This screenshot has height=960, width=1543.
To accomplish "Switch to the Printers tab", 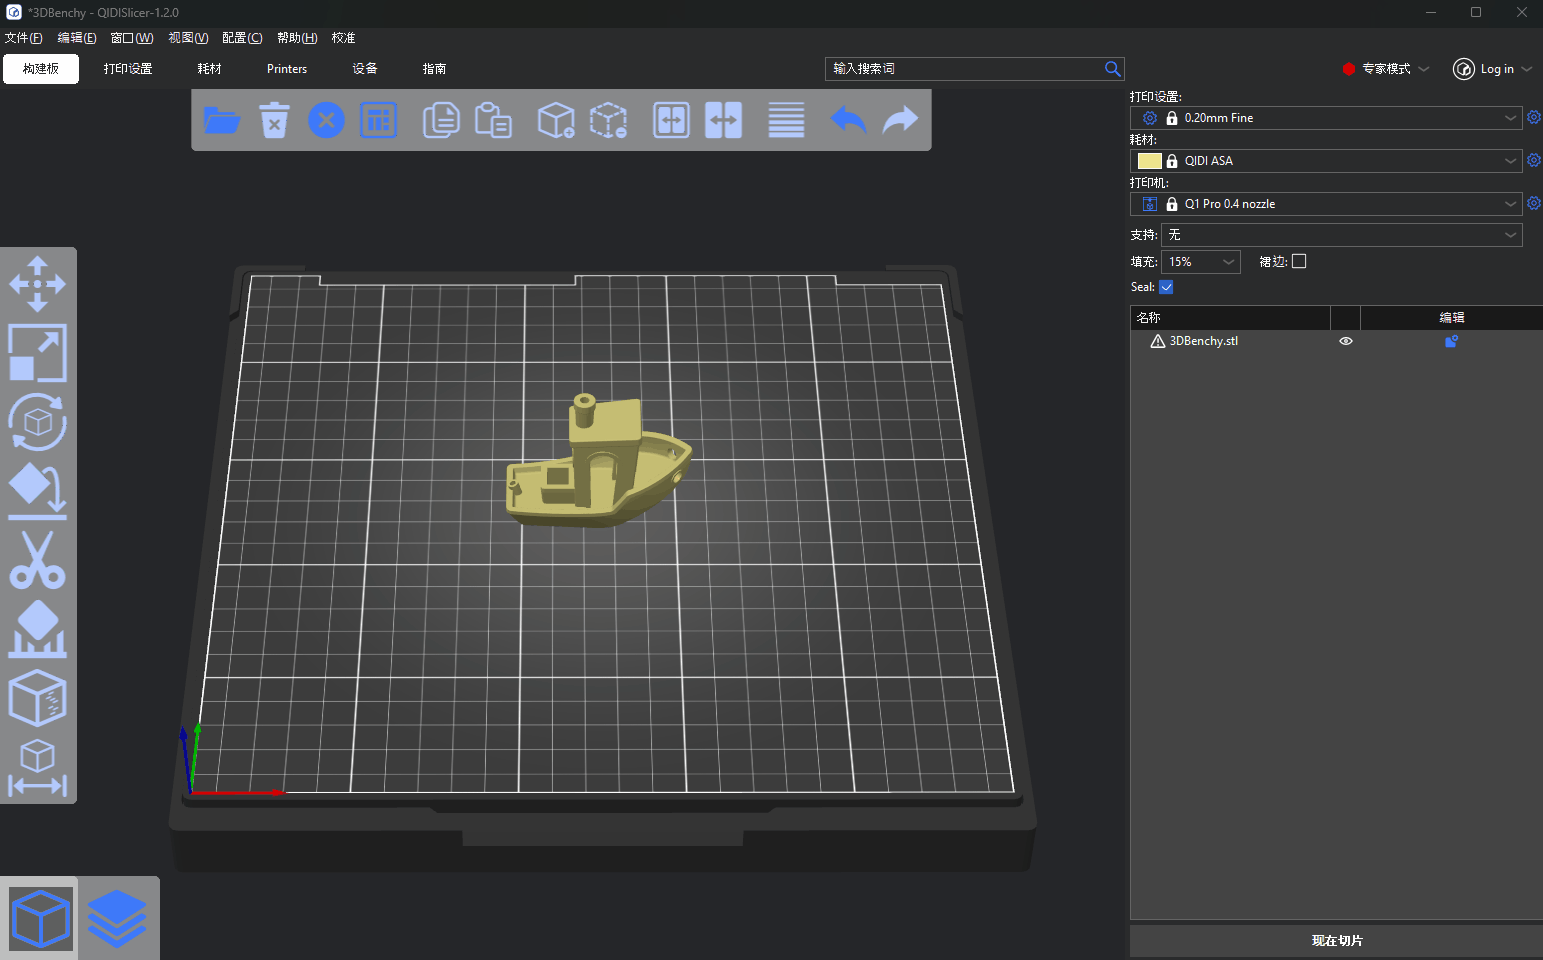I will [x=287, y=68].
